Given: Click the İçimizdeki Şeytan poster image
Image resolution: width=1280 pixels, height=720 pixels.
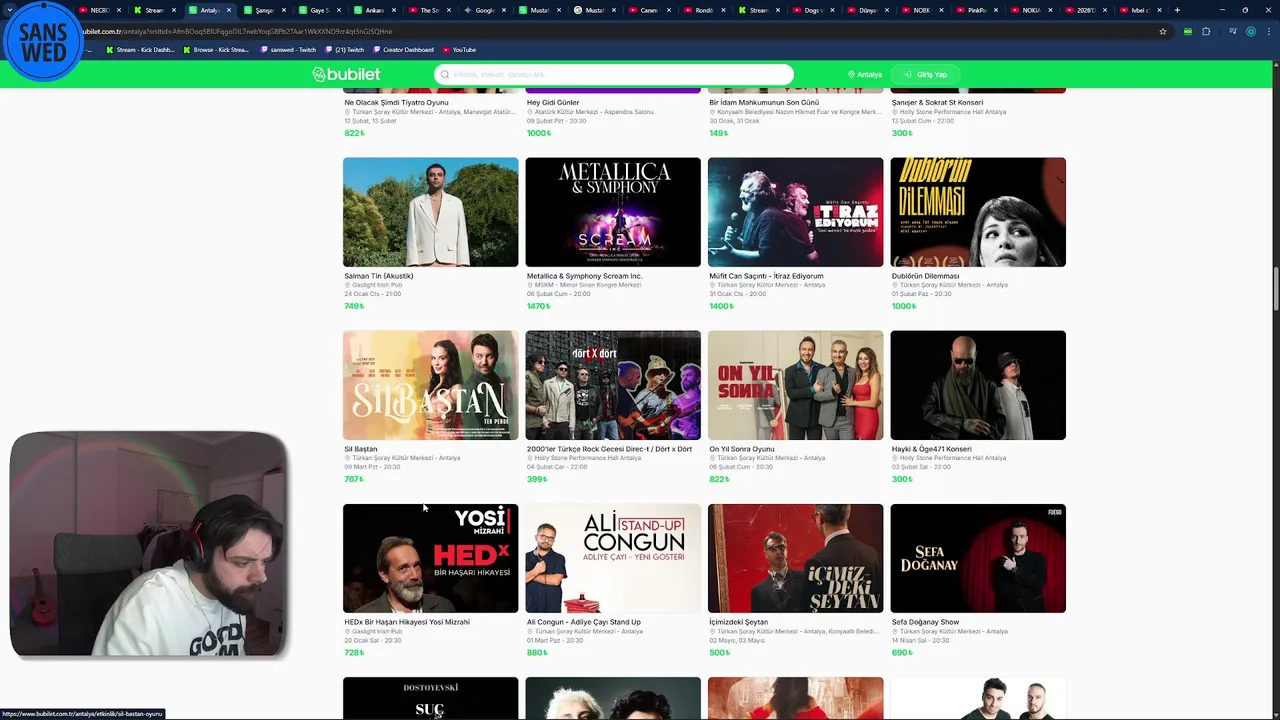Looking at the screenshot, I should pyautogui.click(x=796, y=558).
